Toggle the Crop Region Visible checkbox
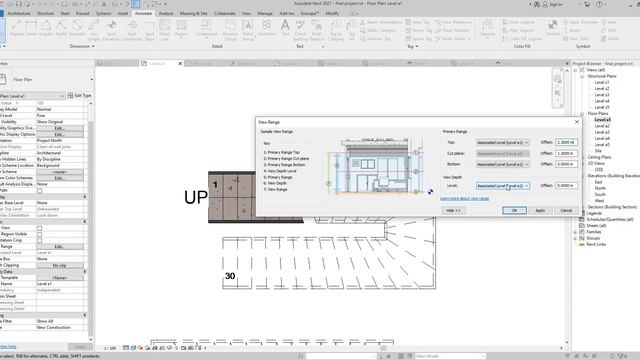Image resolution: width=640 pixels, height=360 pixels. 40,234
